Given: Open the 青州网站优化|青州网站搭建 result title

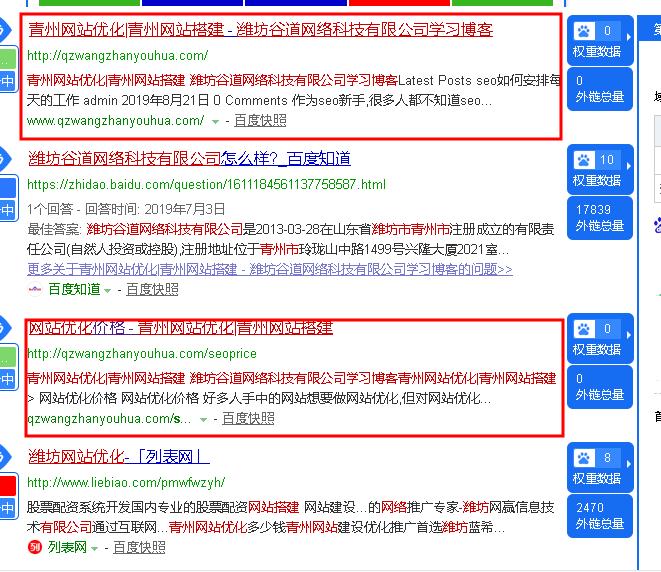Looking at the screenshot, I should point(260,30).
